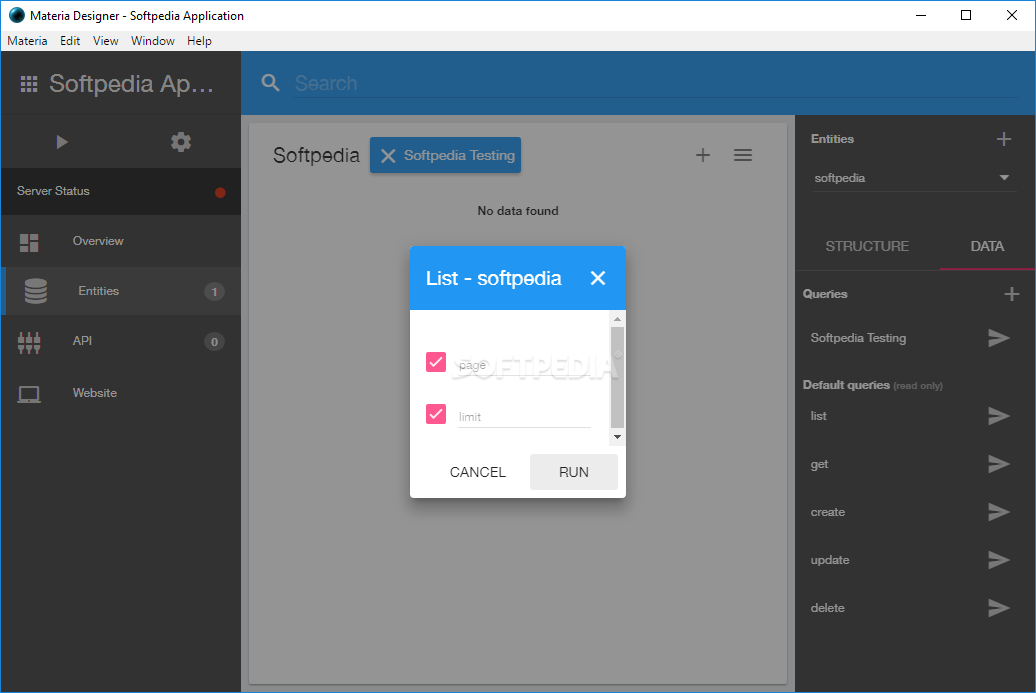Run the update default query send icon

click(998, 560)
